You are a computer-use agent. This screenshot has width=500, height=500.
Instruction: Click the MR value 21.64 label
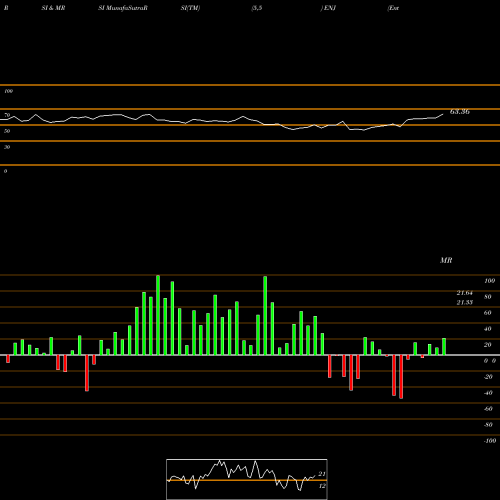465,293
